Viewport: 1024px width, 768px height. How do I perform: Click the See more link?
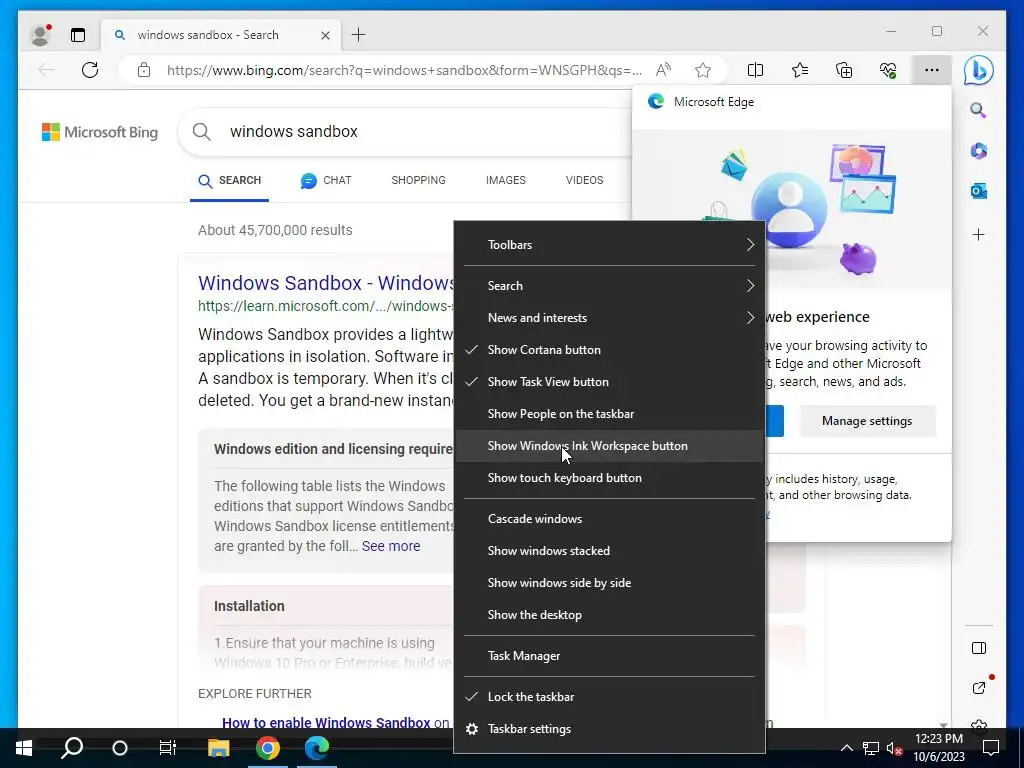391,546
